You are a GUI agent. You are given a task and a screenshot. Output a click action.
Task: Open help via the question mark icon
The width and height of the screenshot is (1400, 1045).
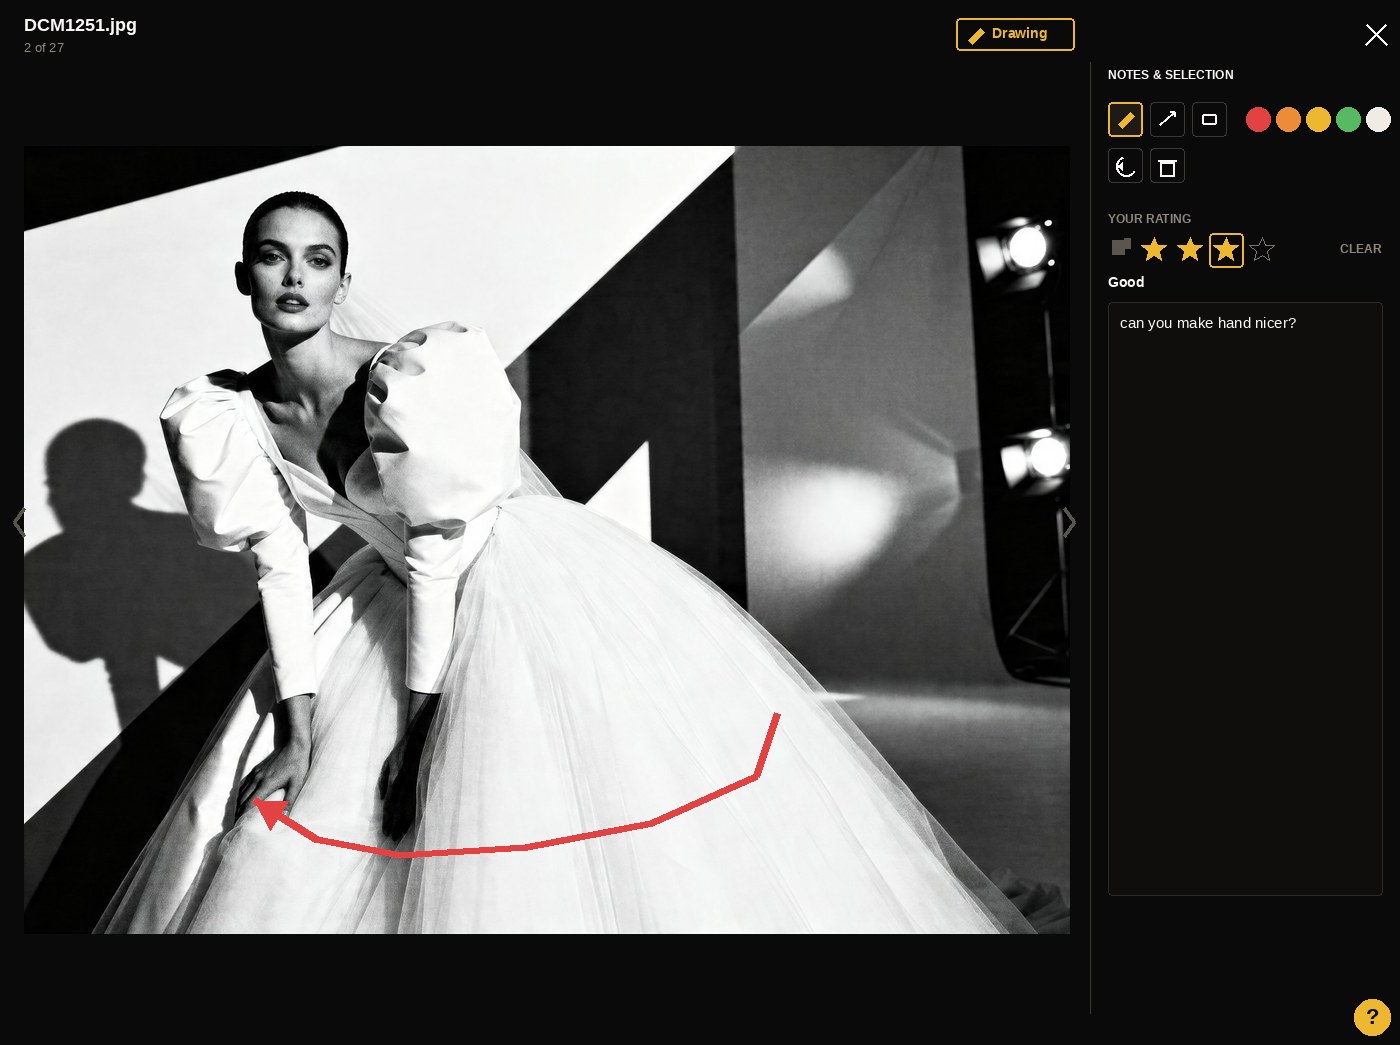coord(1372,1016)
